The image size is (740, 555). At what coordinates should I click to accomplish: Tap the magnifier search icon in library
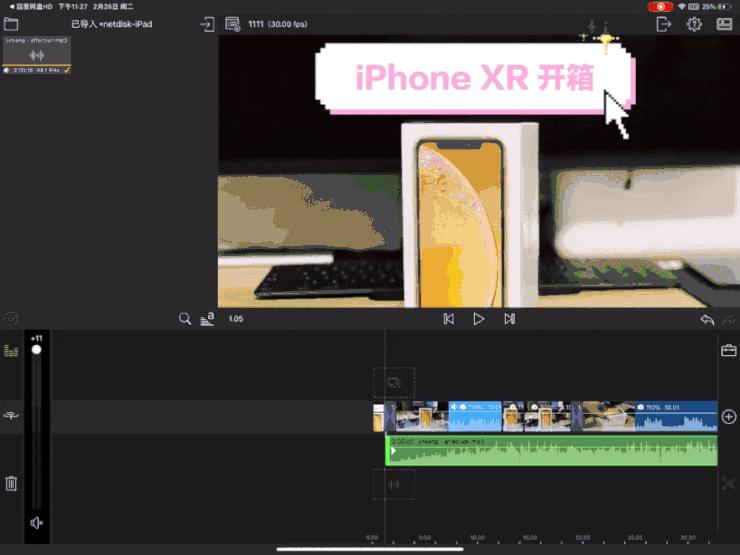click(185, 319)
